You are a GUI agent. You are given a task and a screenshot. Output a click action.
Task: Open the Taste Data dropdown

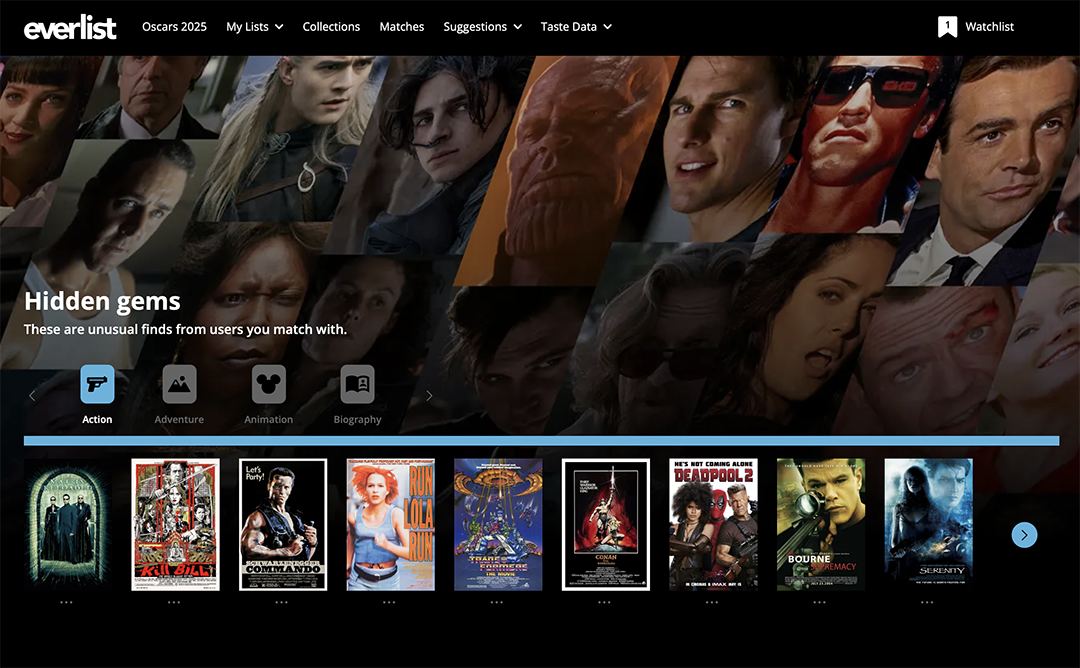pyautogui.click(x=576, y=27)
